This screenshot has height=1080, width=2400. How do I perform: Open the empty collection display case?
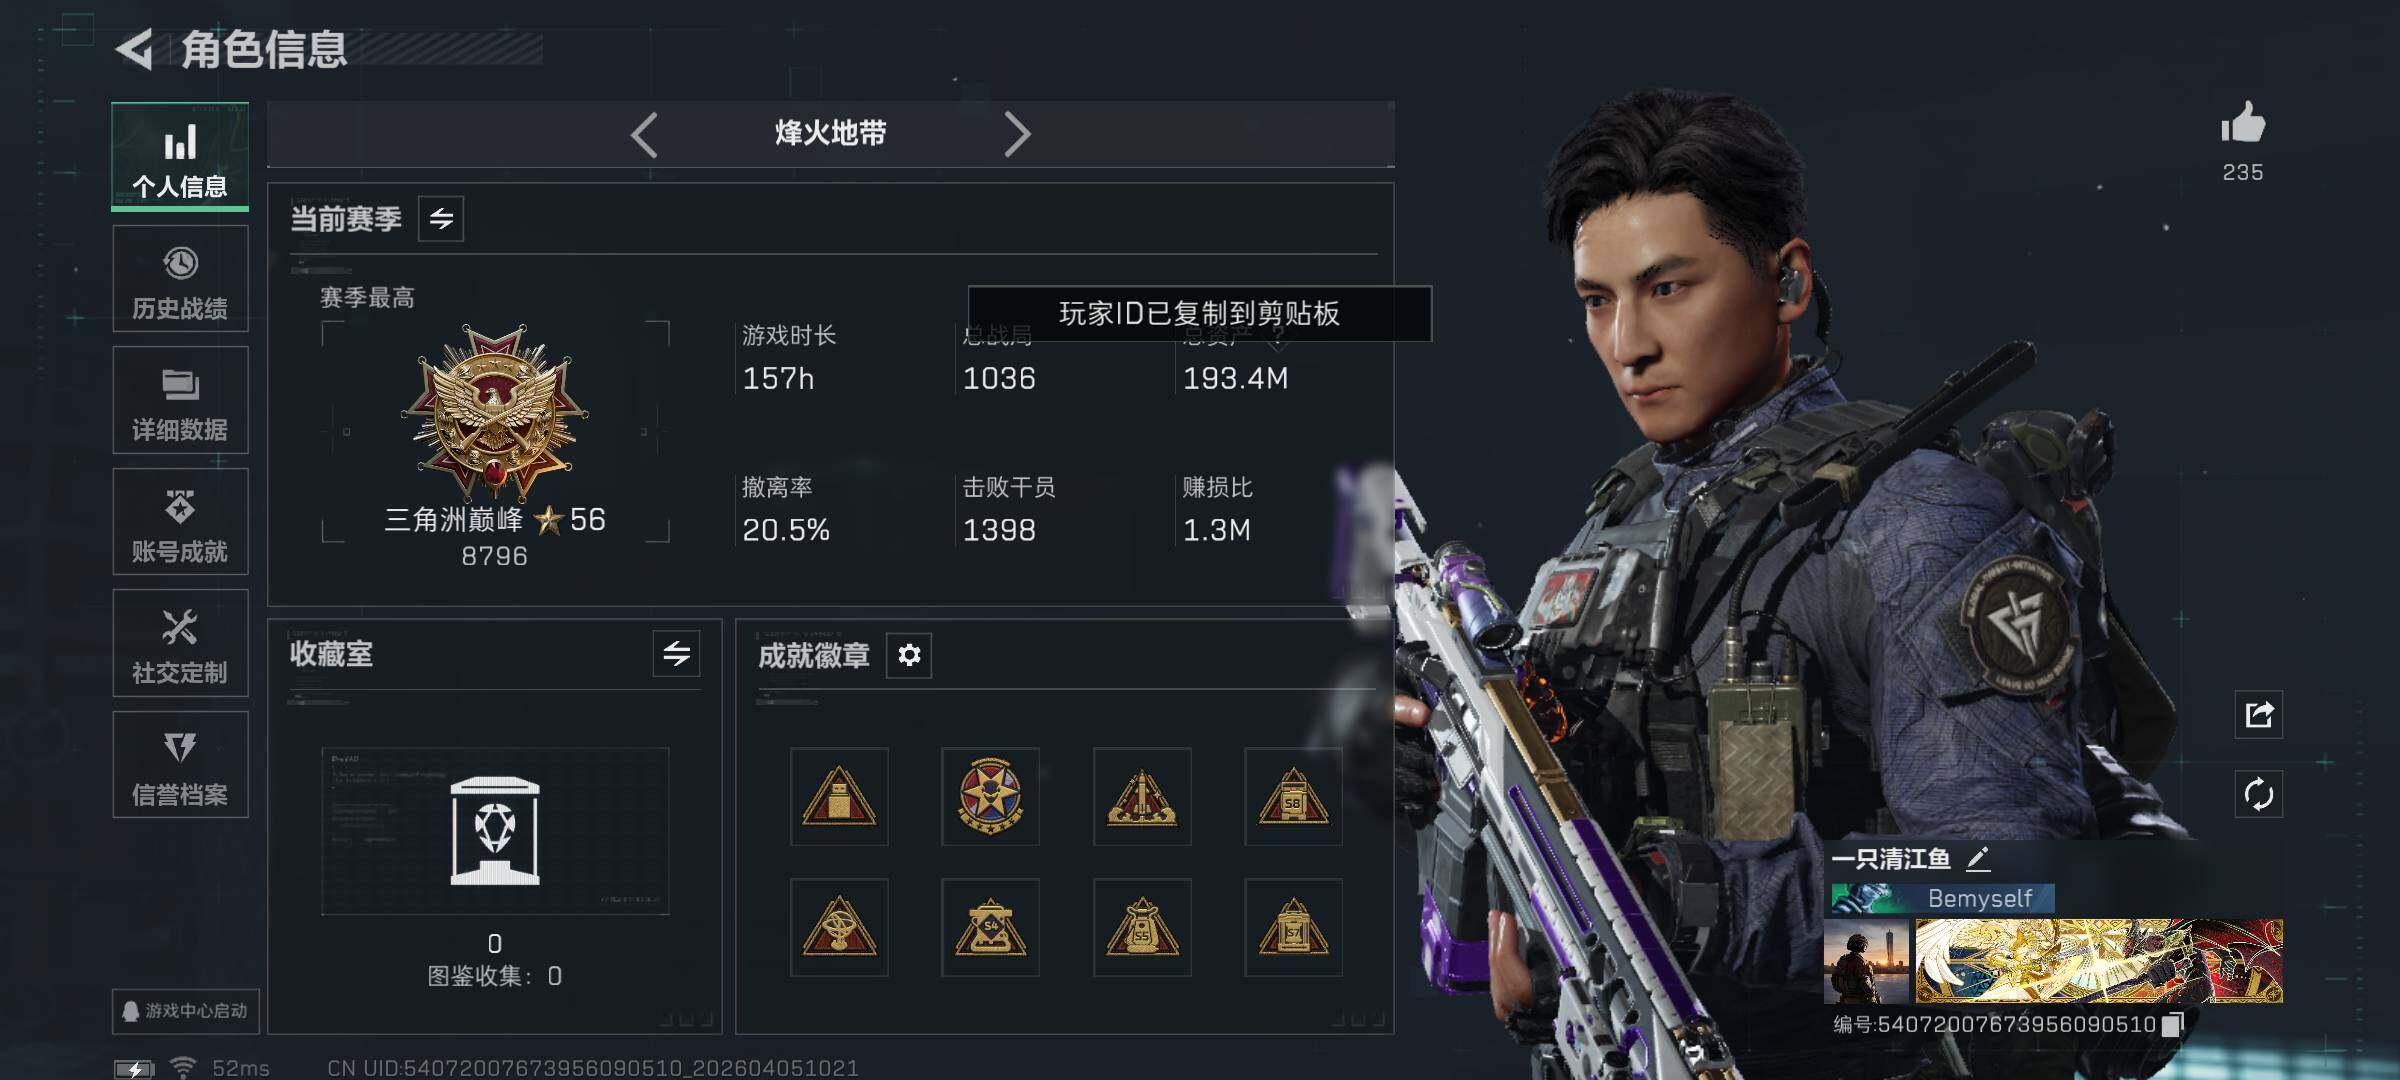click(495, 831)
